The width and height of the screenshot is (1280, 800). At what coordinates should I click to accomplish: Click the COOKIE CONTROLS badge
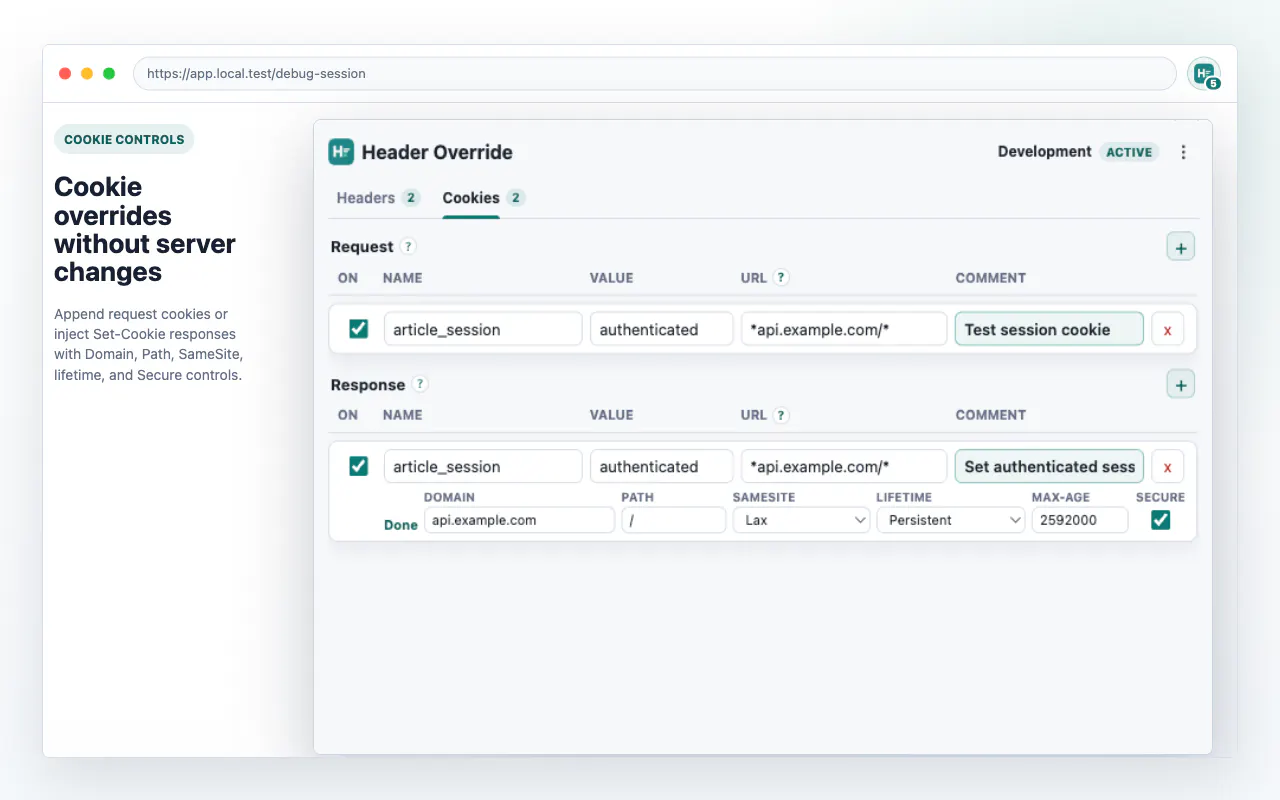click(x=124, y=139)
